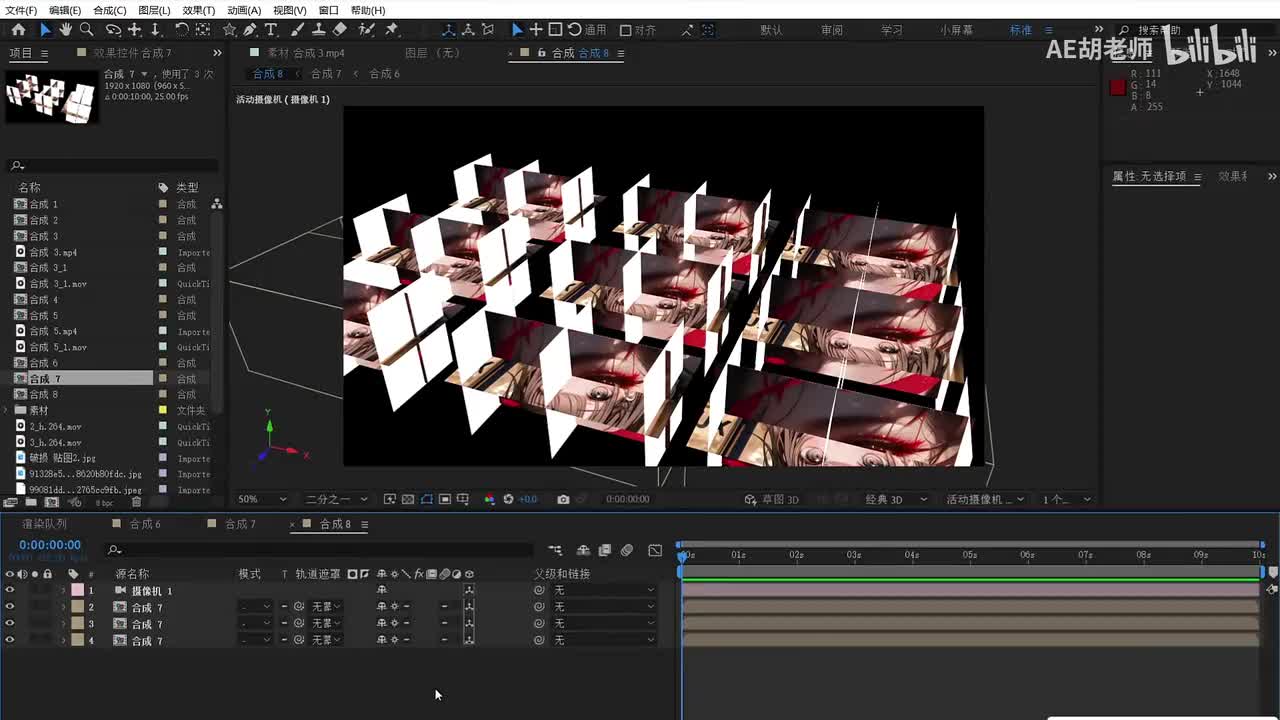1280x720 pixels.
Task: Select the Orbit camera tool
Action: (112, 30)
